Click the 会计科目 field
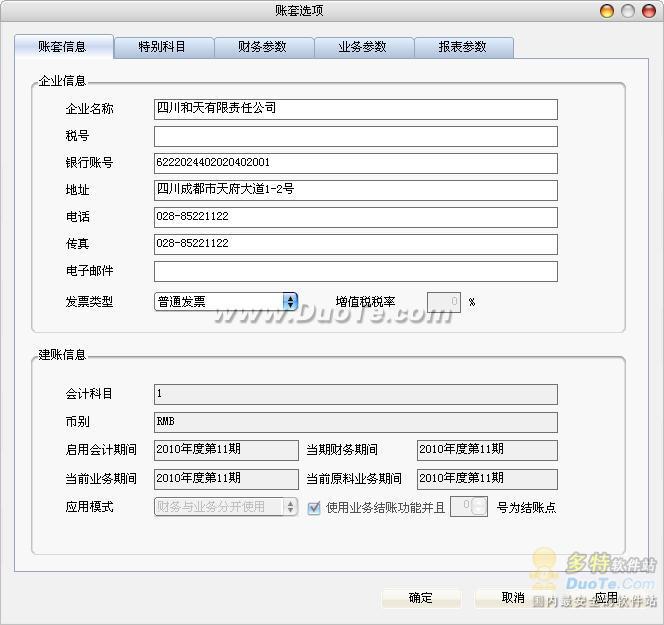Screen dimensions: 664x625 [356, 394]
